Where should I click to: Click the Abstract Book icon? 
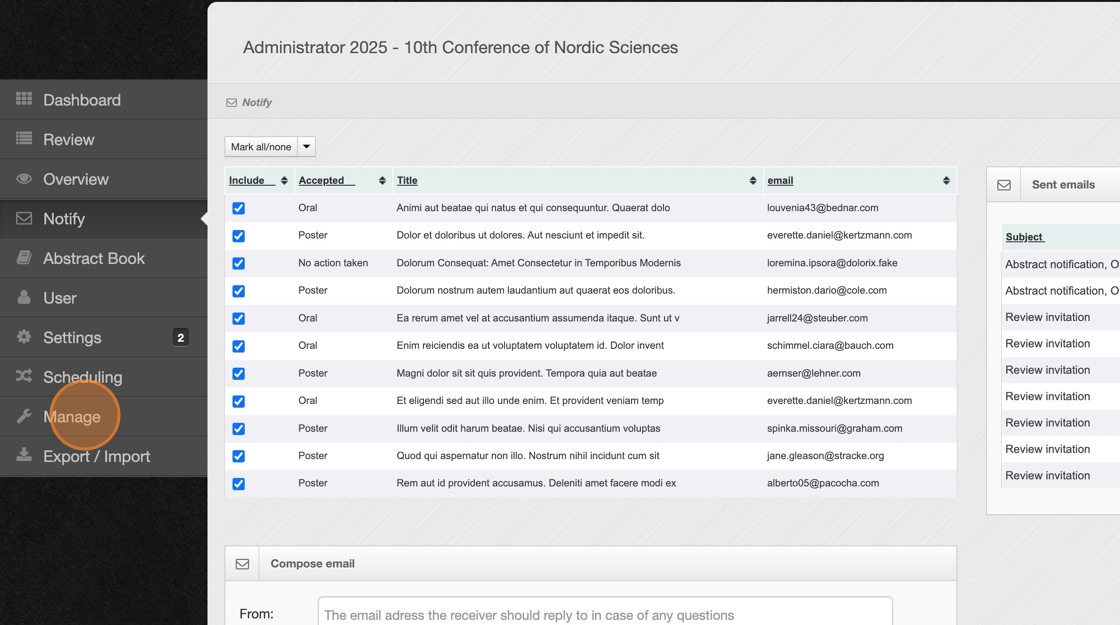coord(24,258)
